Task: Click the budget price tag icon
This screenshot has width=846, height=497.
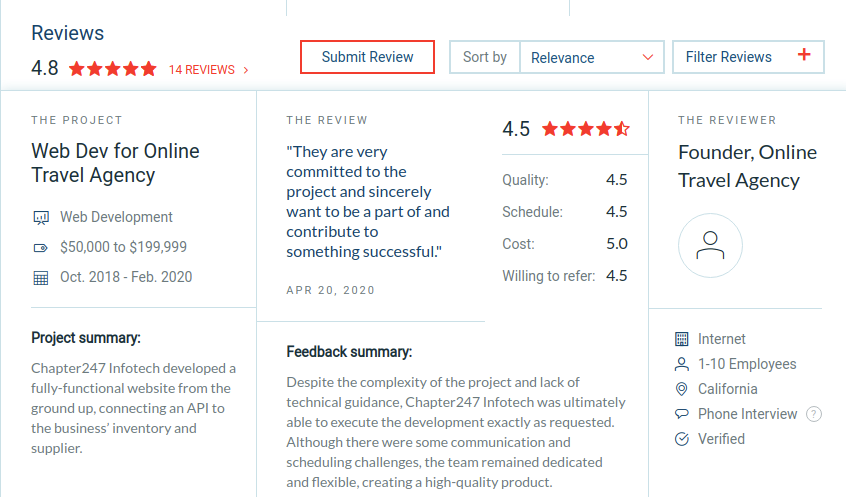Action: pyautogui.click(x=41, y=247)
